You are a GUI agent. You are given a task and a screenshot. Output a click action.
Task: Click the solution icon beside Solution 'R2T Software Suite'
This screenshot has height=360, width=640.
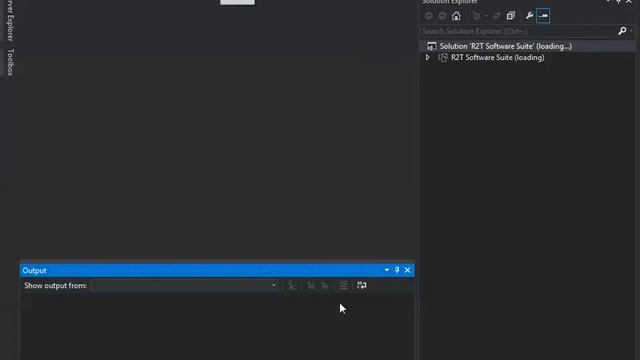pos(431,46)
